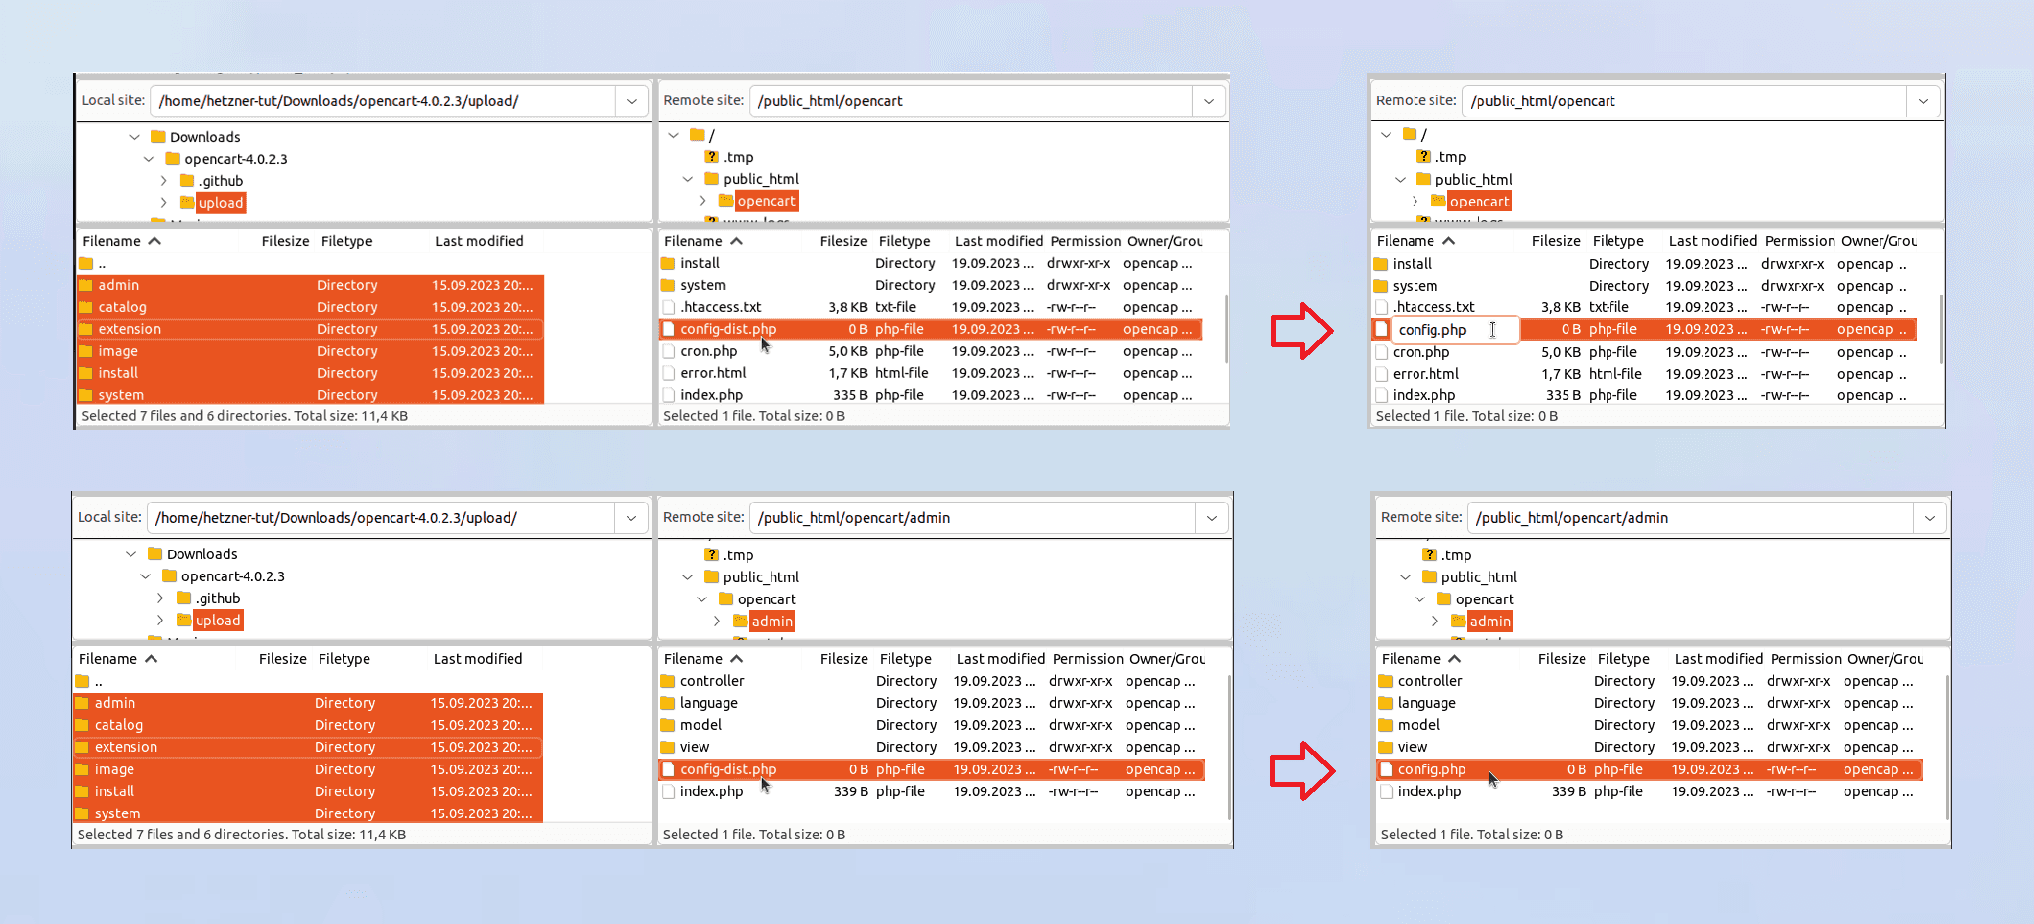Image resolution: width=2034 pixels, height=924 pixels.
Task: Select highlighted opencart folder in upper-right remote tree
Action: (x=1479, y=201)
